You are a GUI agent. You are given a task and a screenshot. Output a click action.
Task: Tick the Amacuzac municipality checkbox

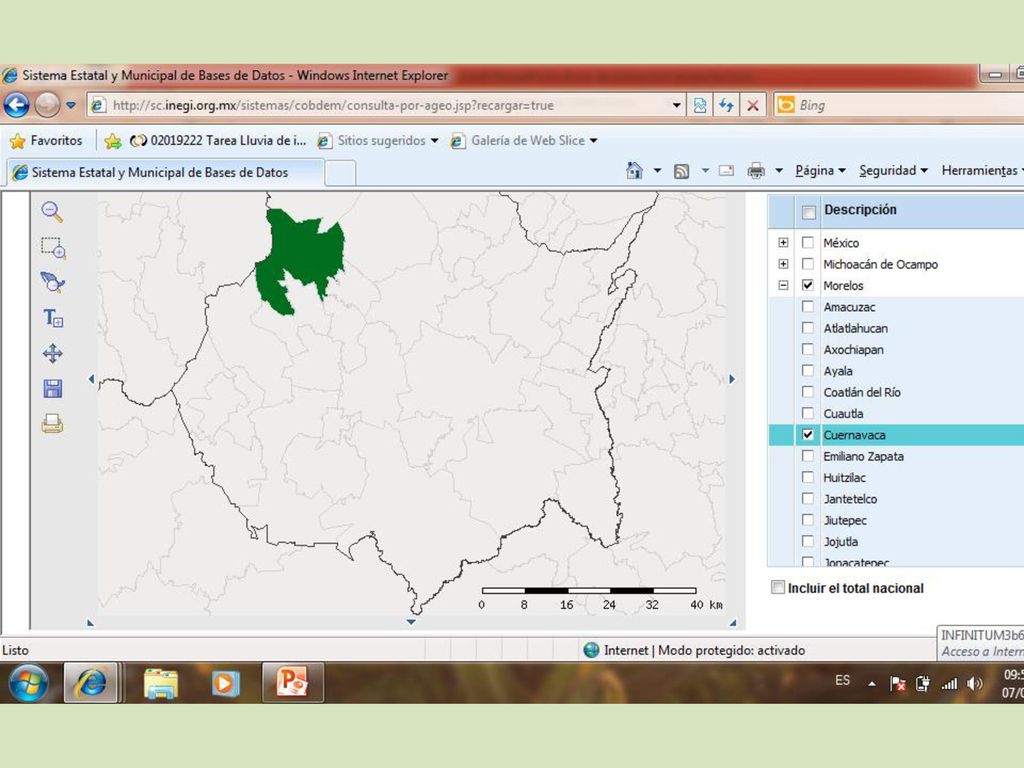808,306
